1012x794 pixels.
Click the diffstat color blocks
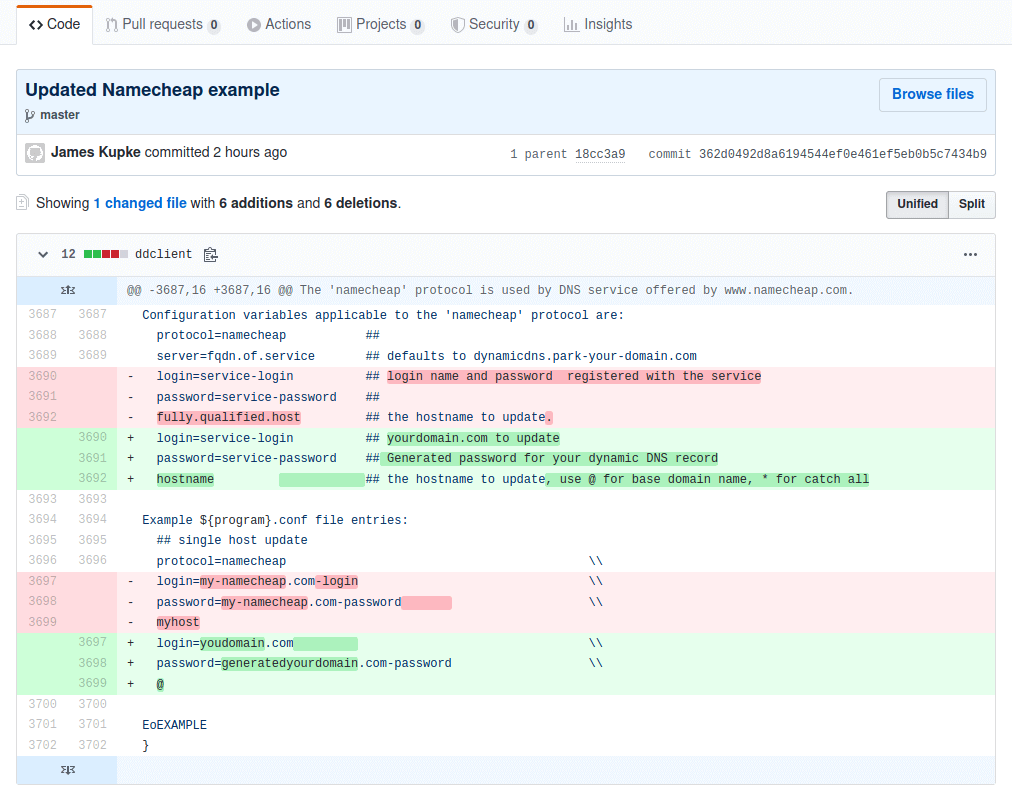(x=106, y=254)
